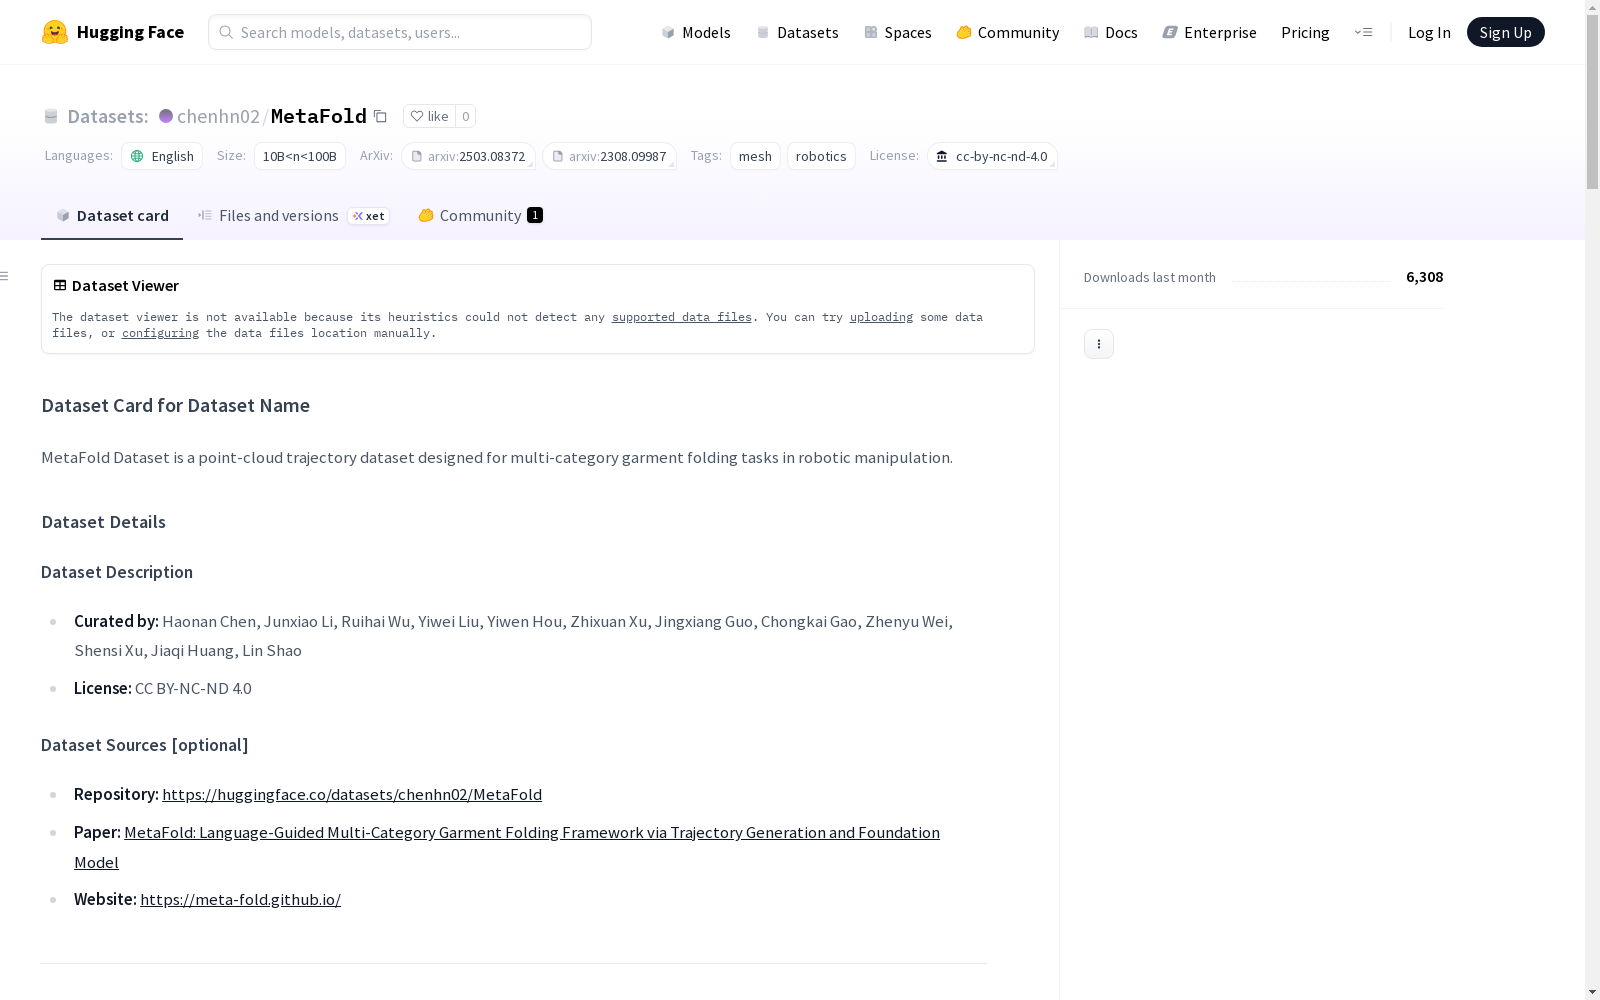Click the robotics tag
This screenshot has width=1600, height=1000.
click(x=821, y=156)
